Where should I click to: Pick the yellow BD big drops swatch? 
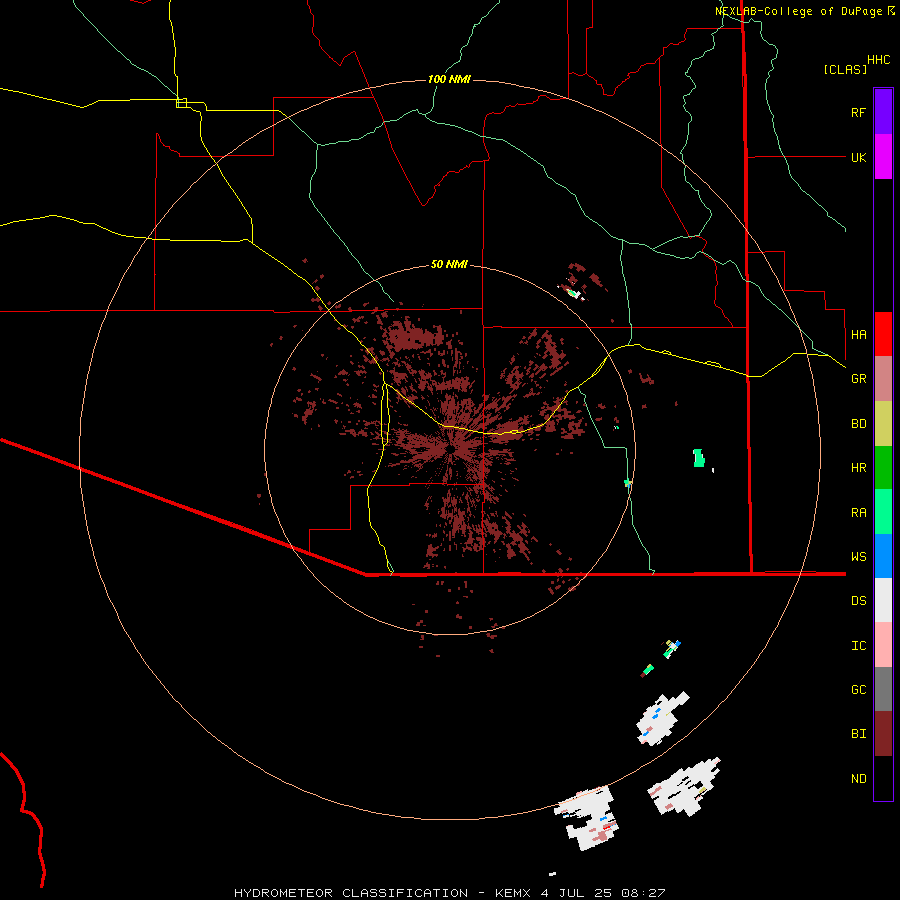pyautogui.click(x=883, y=424)
